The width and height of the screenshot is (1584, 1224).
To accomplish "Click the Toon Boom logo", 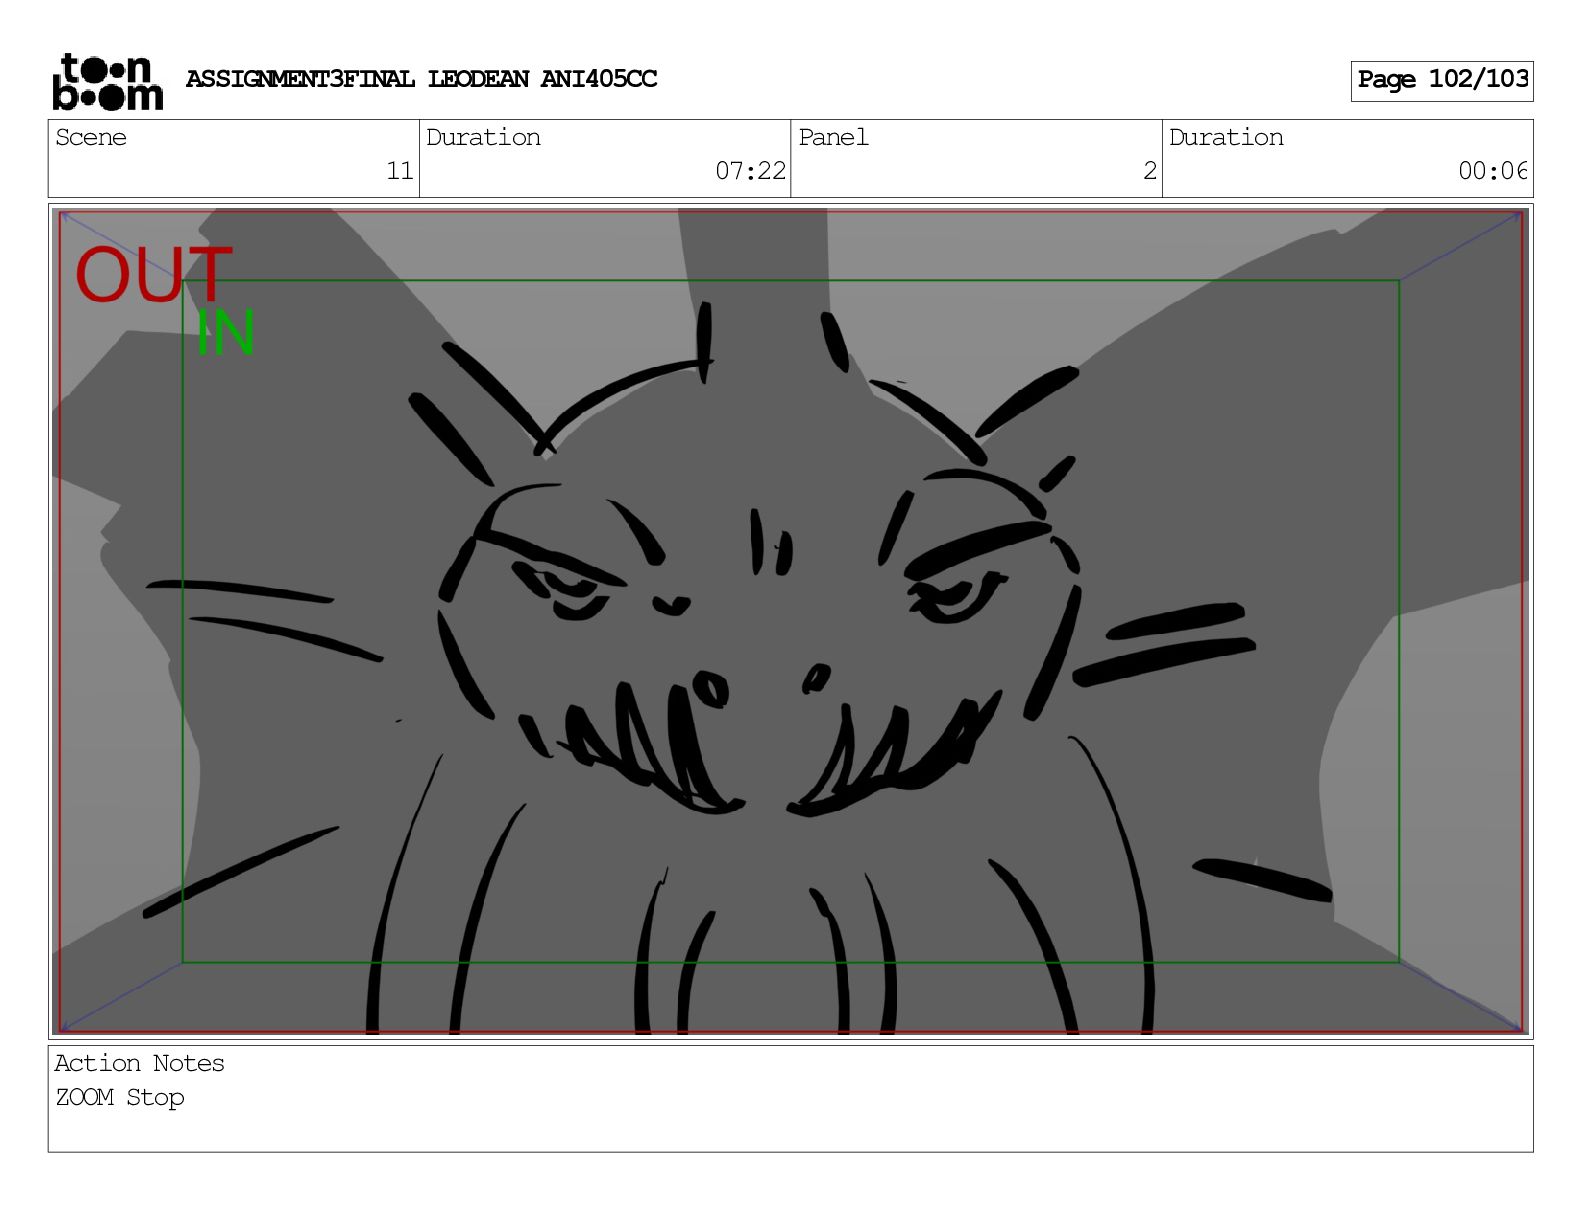I will click(x=107, y=81).
